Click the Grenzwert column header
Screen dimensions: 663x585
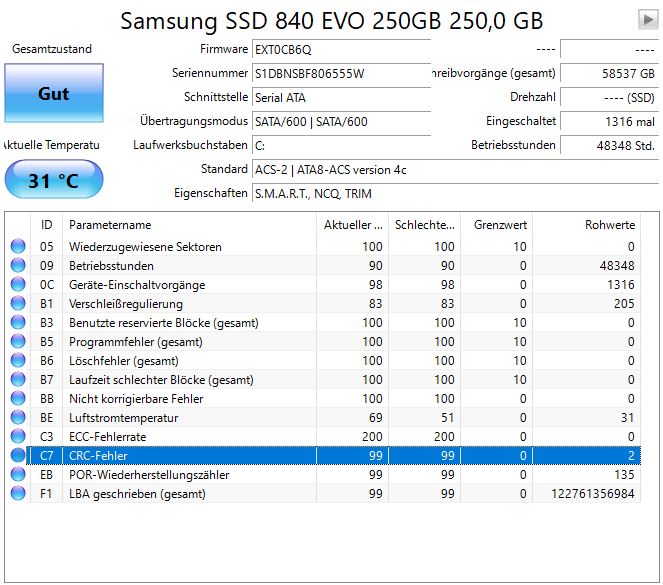(496, 224)
